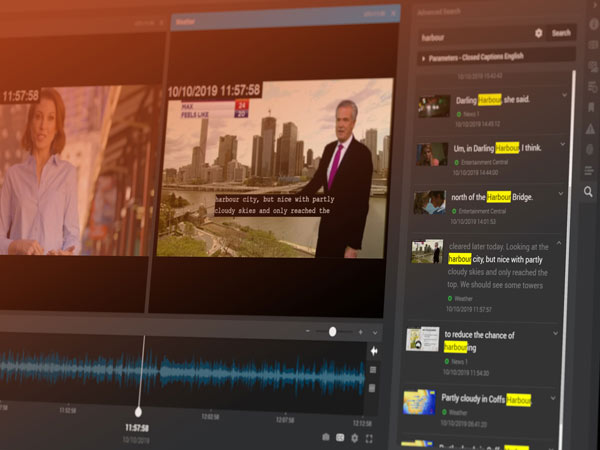Open player settings gear below the timeline

tap(355, 438)
